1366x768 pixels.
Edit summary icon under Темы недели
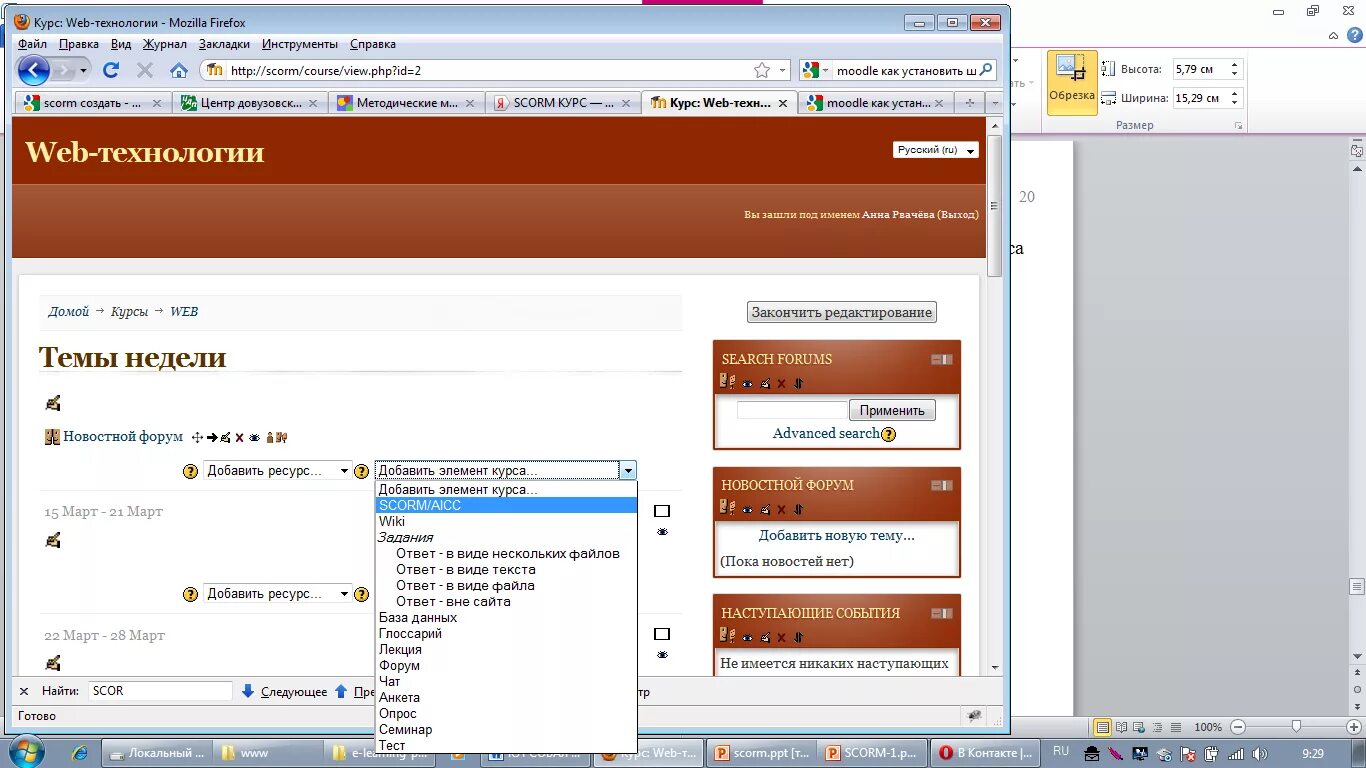tap(53, 403)
